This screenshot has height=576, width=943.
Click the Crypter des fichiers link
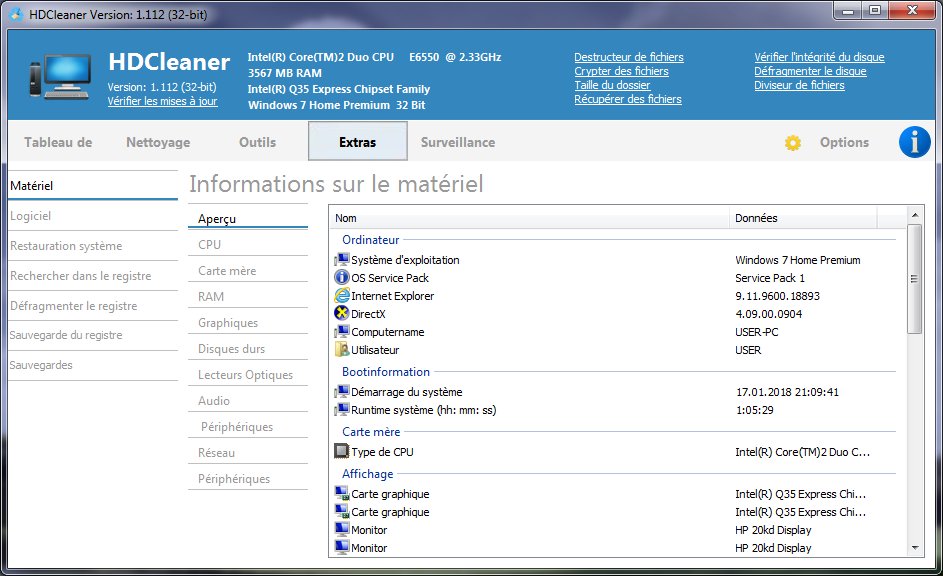pos(621,71)
